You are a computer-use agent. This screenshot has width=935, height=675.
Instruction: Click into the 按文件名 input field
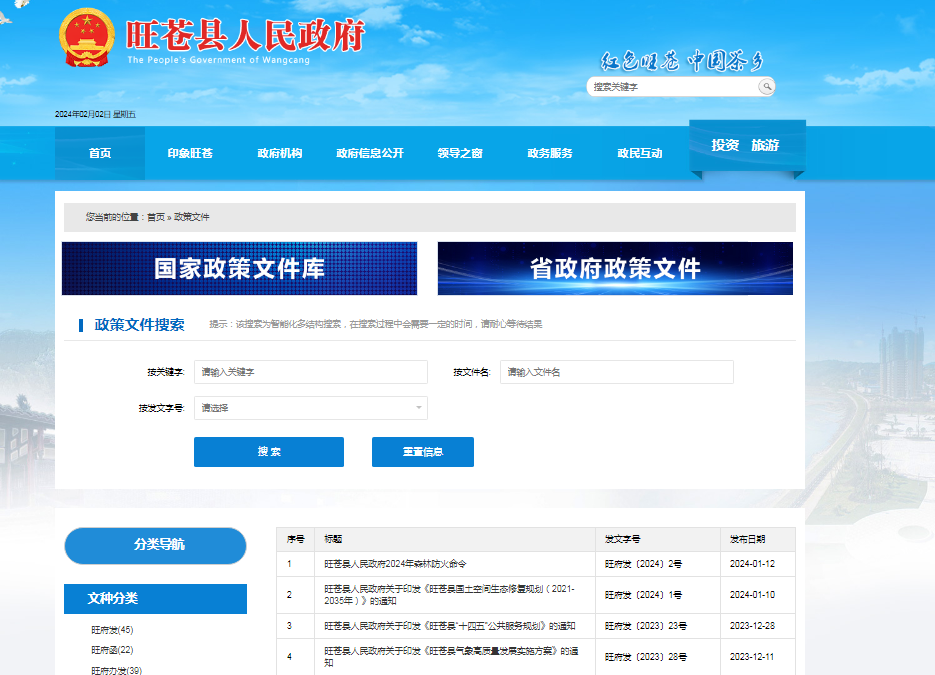point(616,372)
